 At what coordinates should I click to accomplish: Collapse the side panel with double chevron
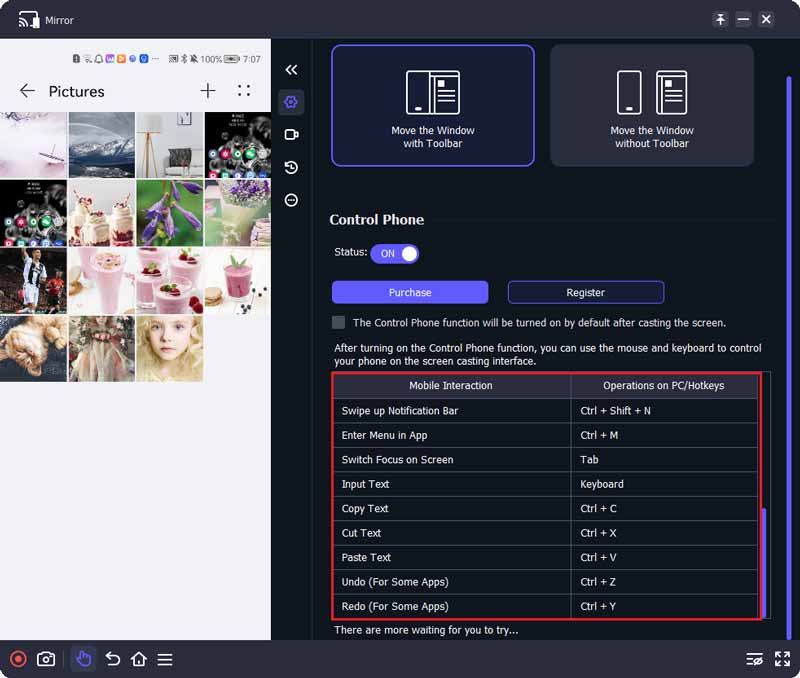291,70
